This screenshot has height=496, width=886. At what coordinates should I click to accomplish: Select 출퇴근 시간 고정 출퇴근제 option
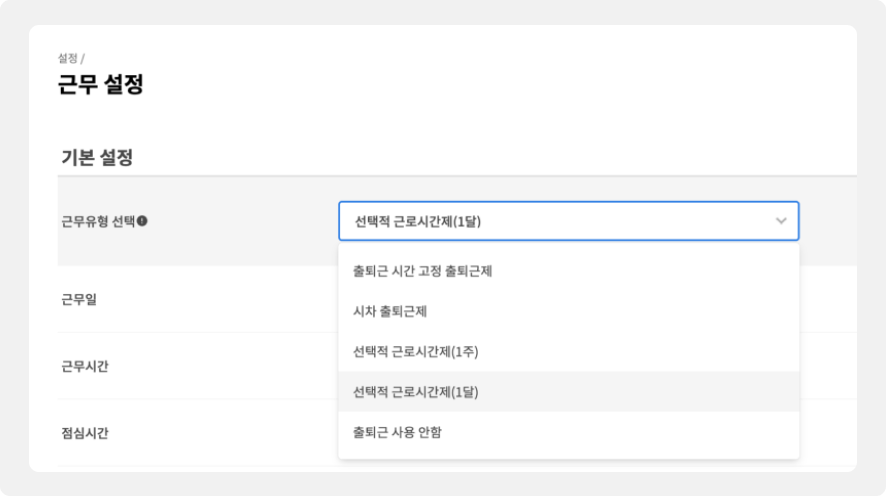pos(423,271)
